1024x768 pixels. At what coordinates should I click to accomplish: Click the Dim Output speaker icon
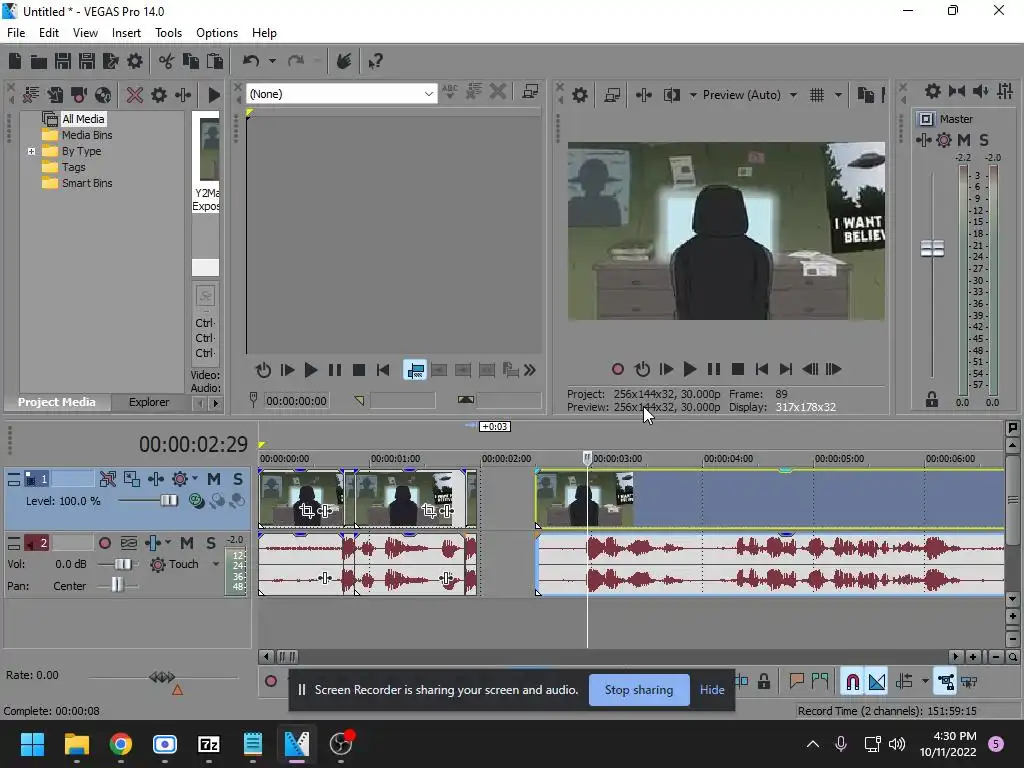pyautogui.click(x=981, y=91)
